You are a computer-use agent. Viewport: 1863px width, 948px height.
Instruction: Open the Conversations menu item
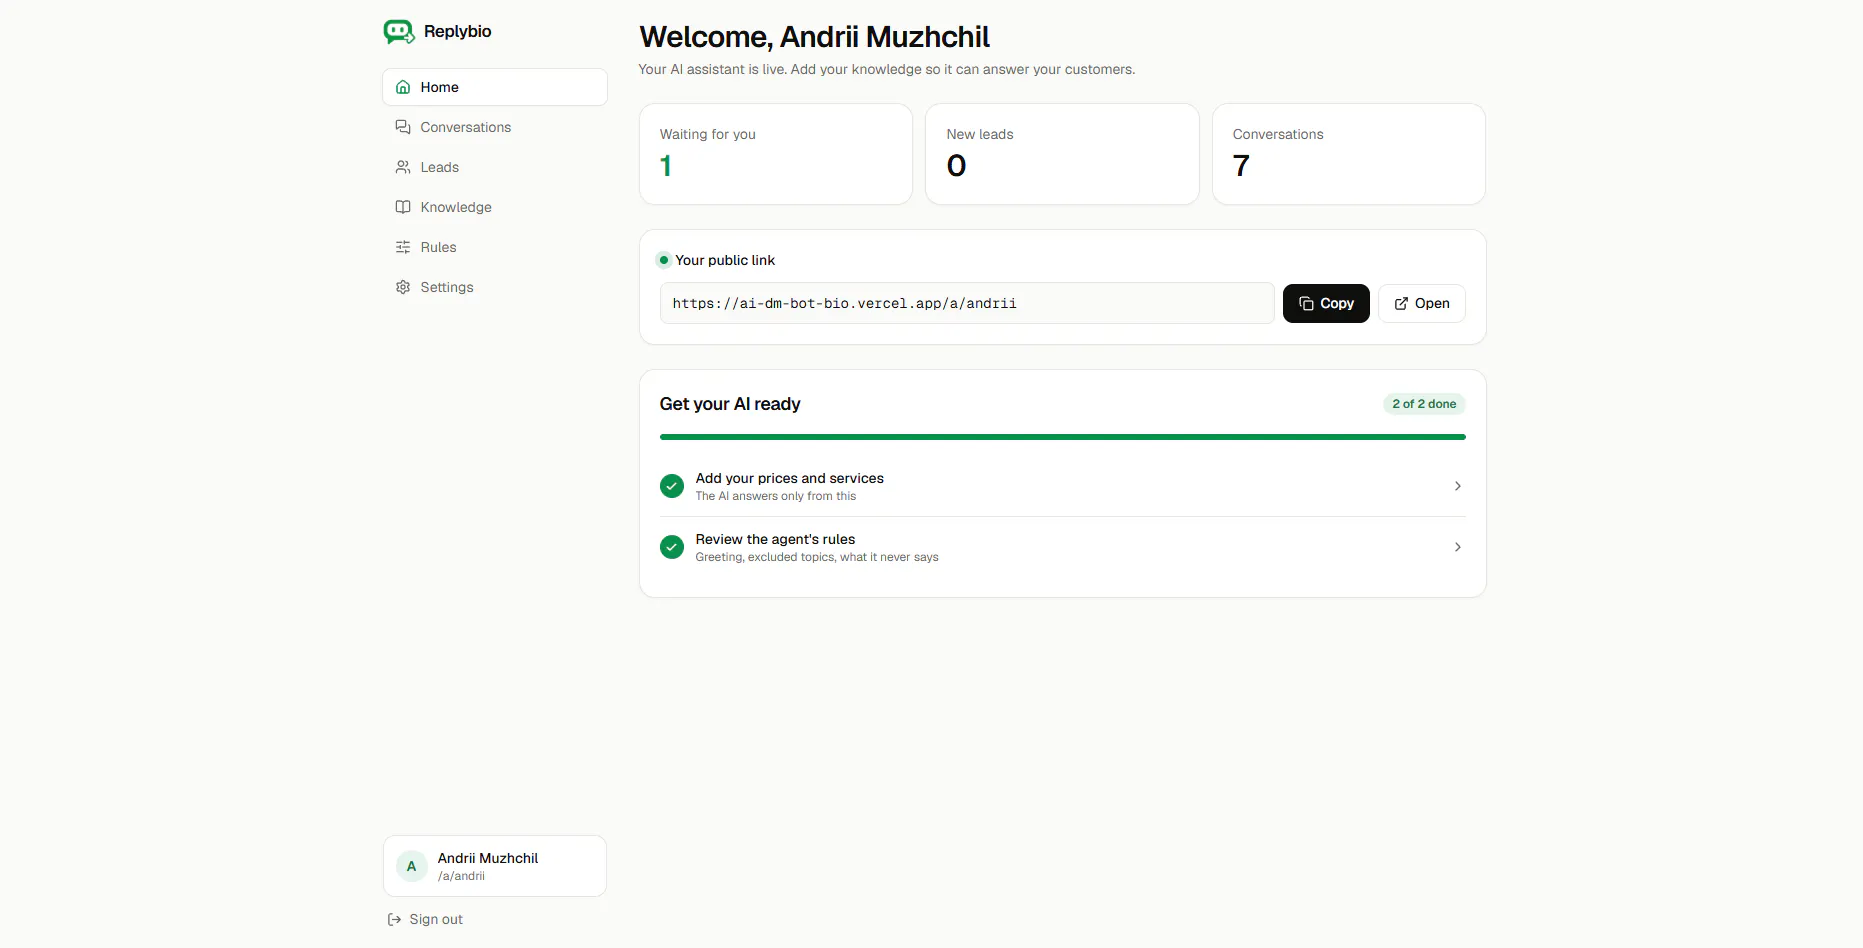(x=495, y=127)
